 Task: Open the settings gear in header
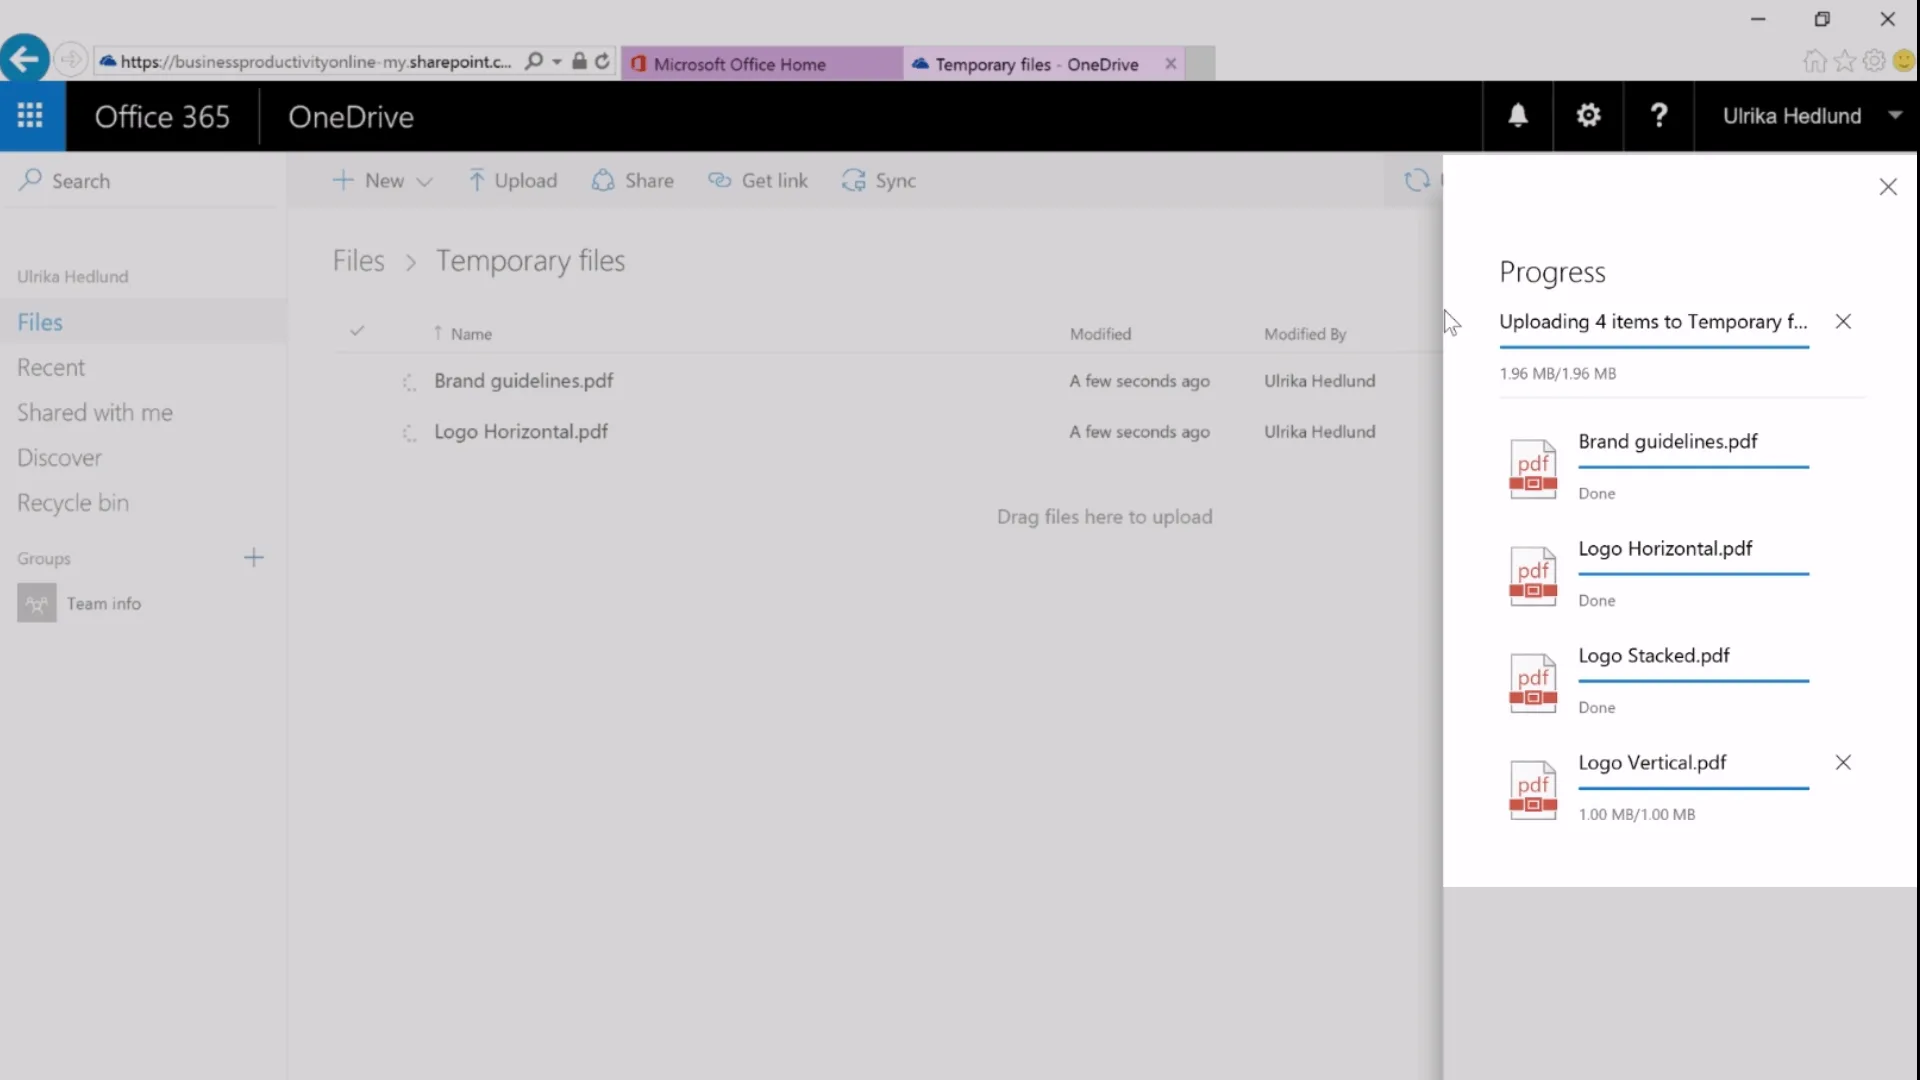pos(1588,116)
